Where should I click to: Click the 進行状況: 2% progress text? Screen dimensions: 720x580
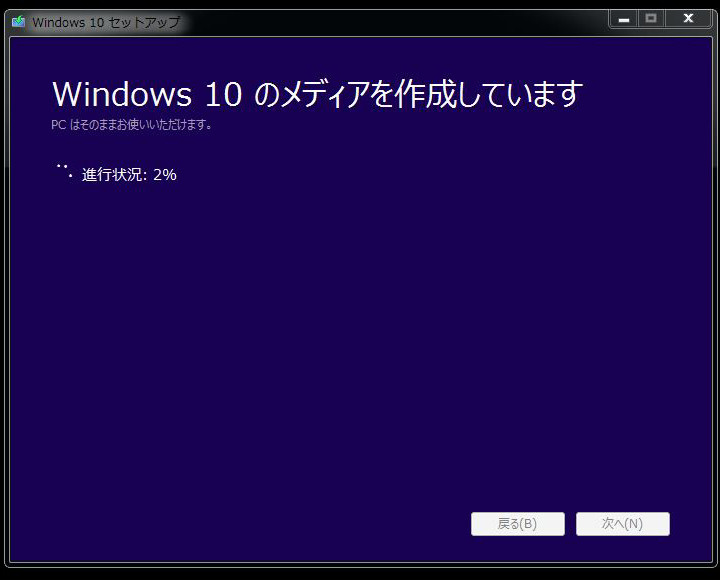point(129,175)
